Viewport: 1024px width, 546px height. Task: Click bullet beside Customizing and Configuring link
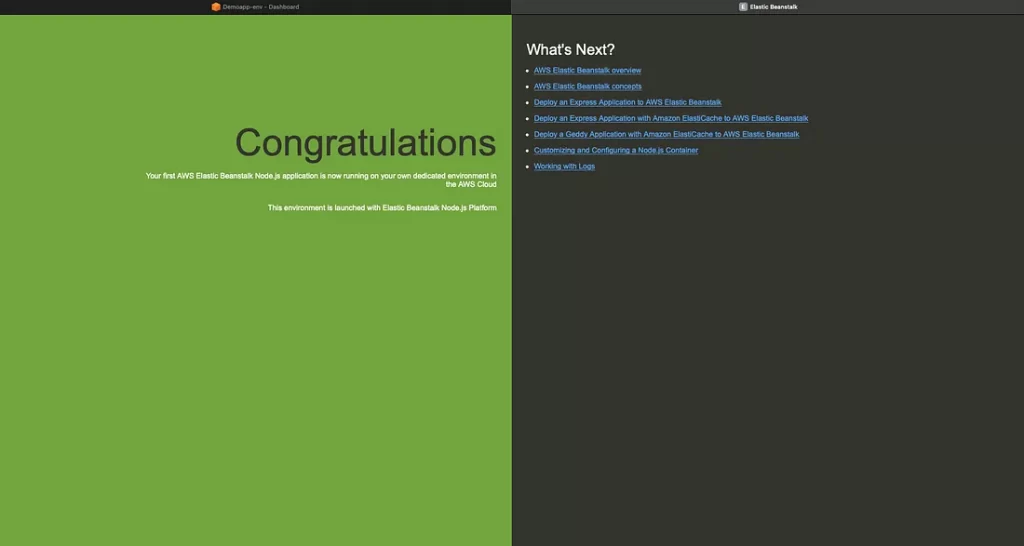click(527, 151)
